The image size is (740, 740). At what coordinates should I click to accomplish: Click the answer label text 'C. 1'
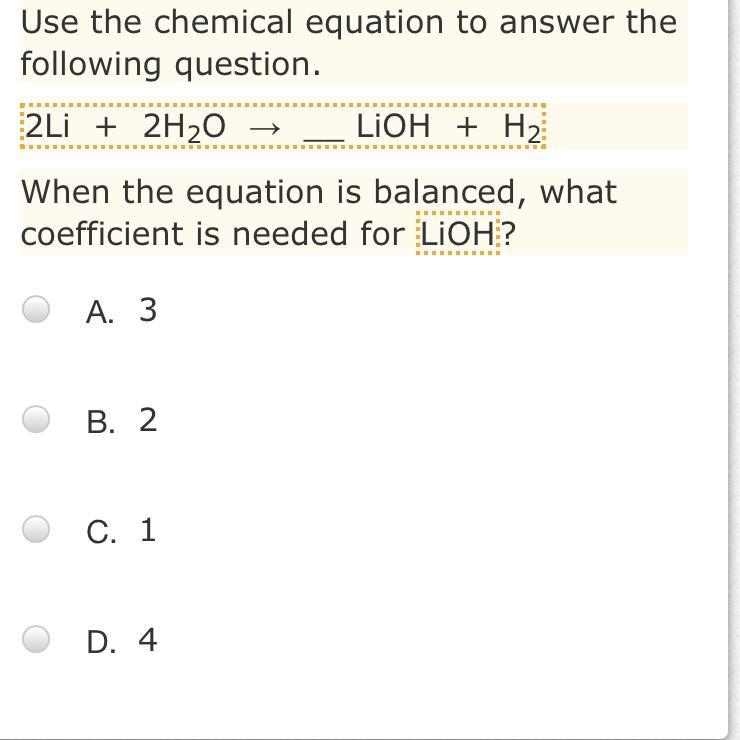click(x=121, y=530)
